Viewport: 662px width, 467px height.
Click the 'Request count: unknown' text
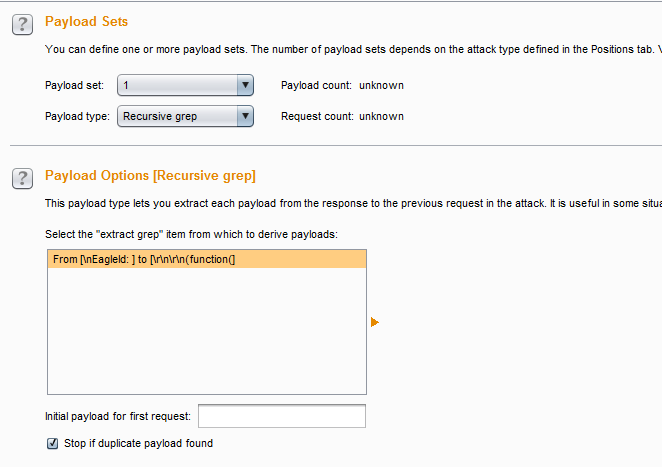point(342,117)
